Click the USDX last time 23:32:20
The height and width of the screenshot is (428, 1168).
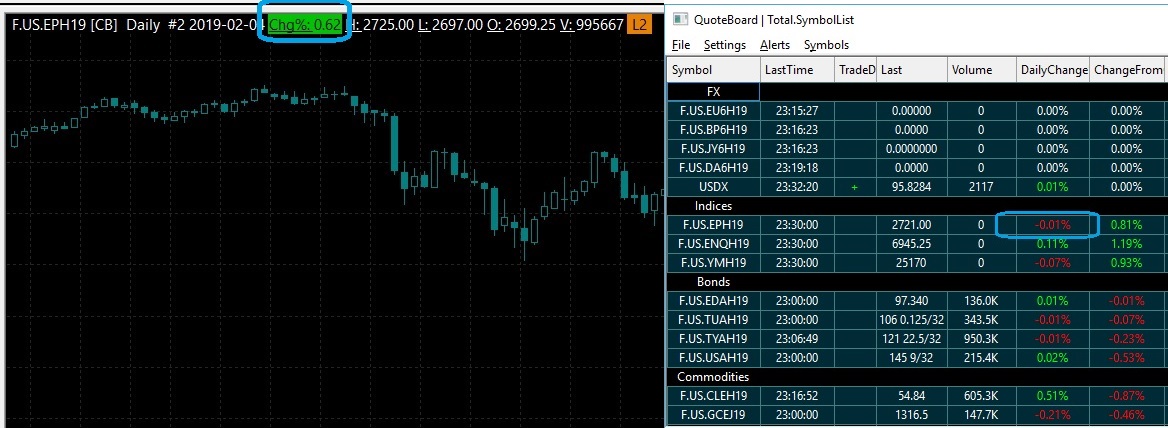[x=796, y=187]
